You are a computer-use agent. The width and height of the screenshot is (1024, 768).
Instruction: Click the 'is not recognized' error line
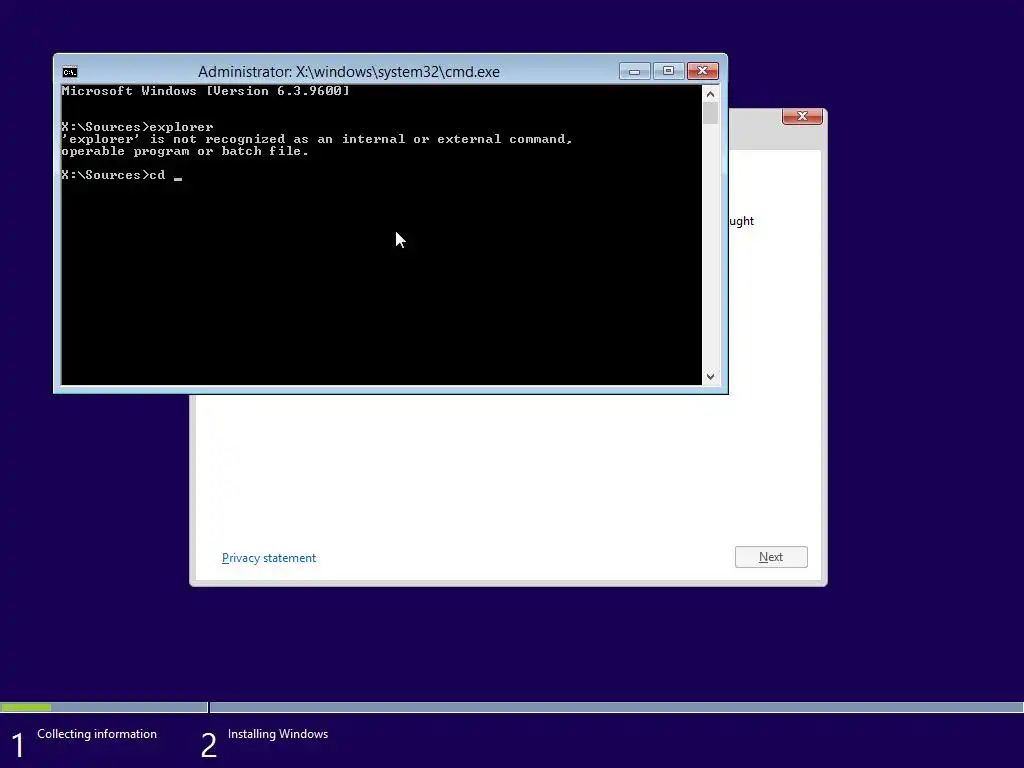tap(317, 139)
